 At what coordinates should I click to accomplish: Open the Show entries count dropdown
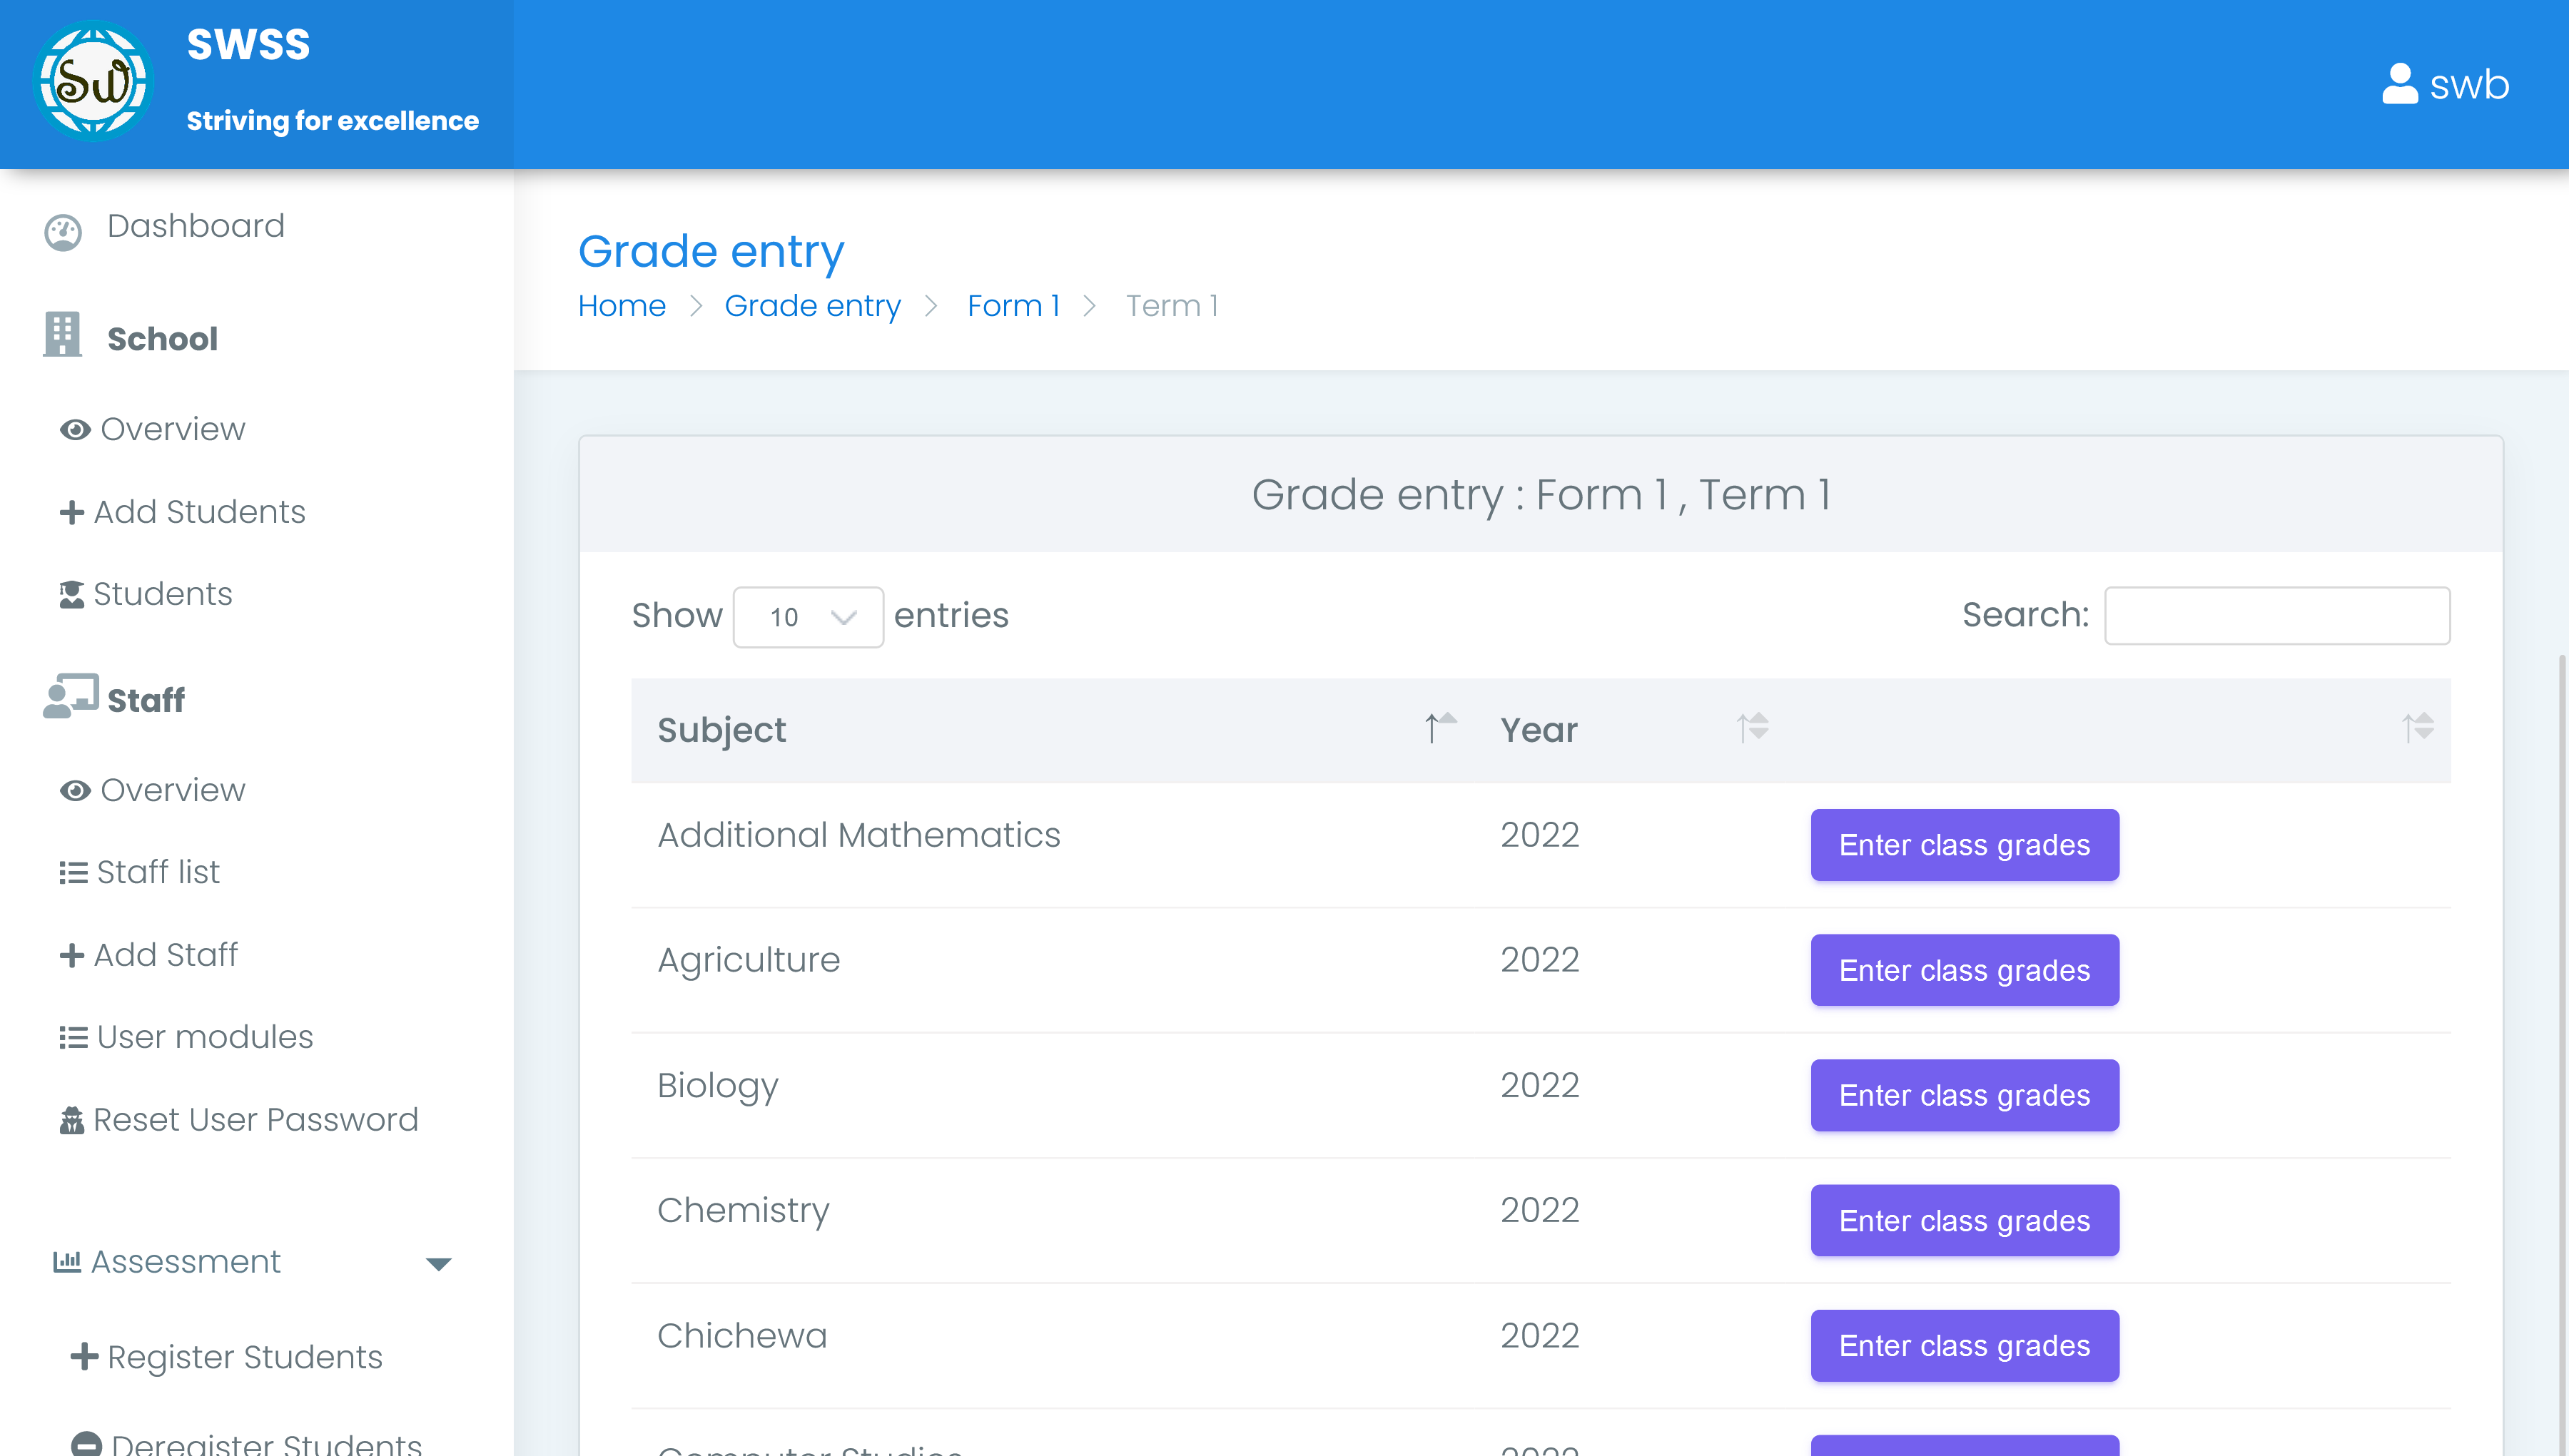[808, 616]
